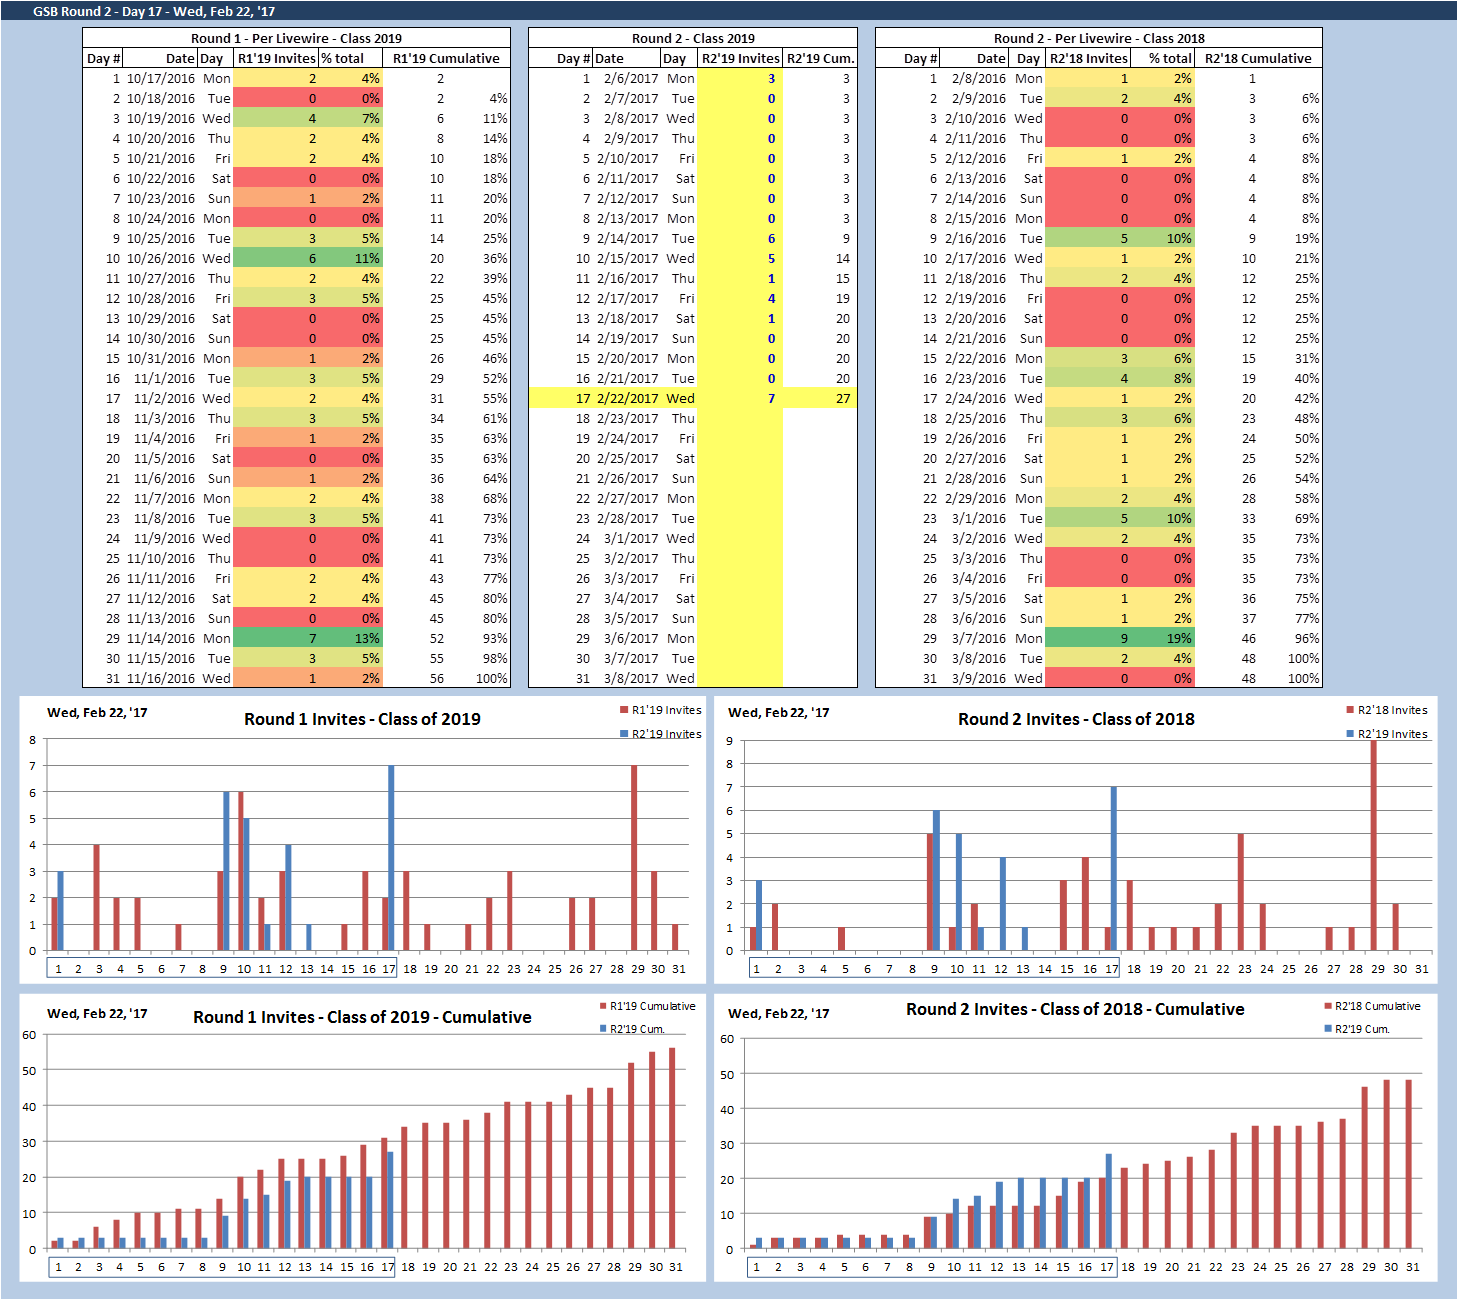Click the R2'19 Cum. column header
Screen dimensions: 1457x1299
tap(820, 58)
